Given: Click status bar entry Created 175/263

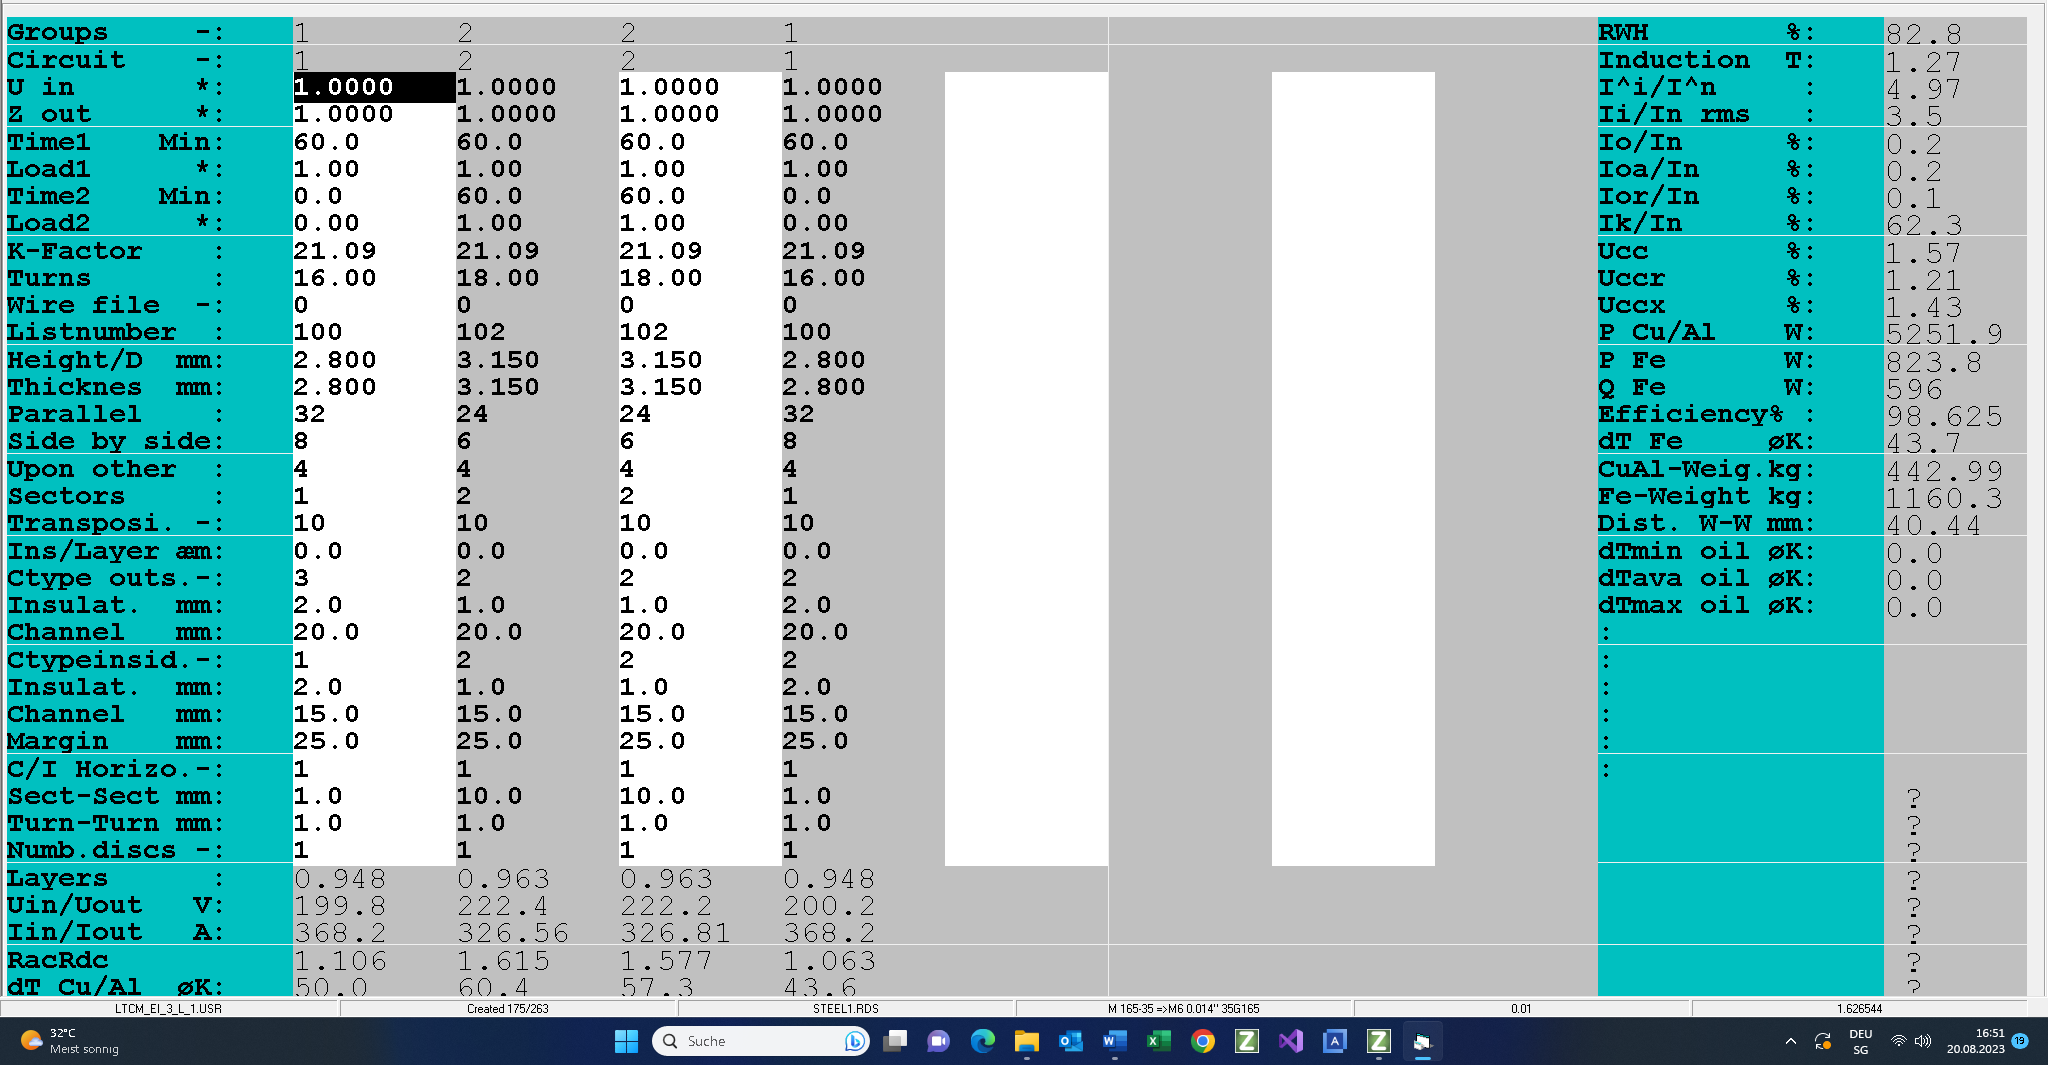Looking at the screenshot, I should tap(508, 1008).
